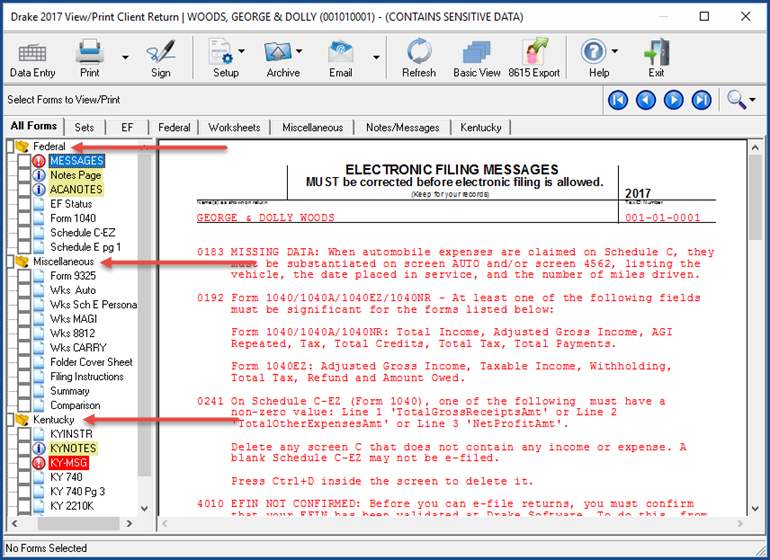Open the Print dropdown arrow
Viewport: 770px width, 560px height.
(125, 57)
